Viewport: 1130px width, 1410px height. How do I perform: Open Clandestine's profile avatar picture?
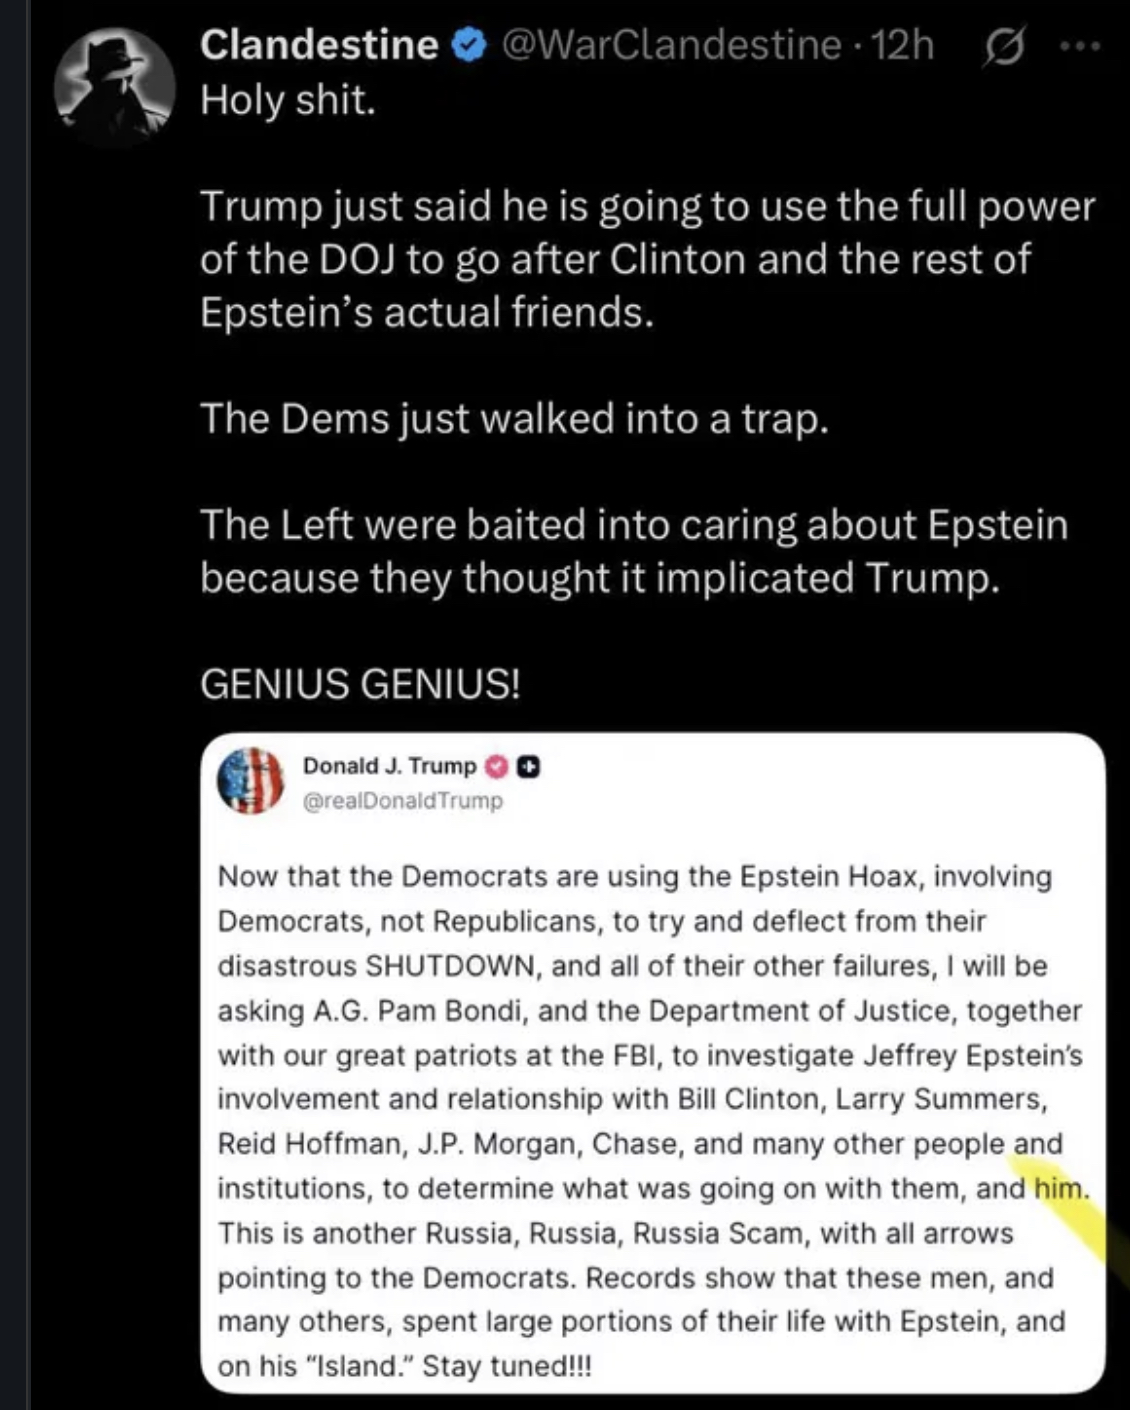pos(114,86)
